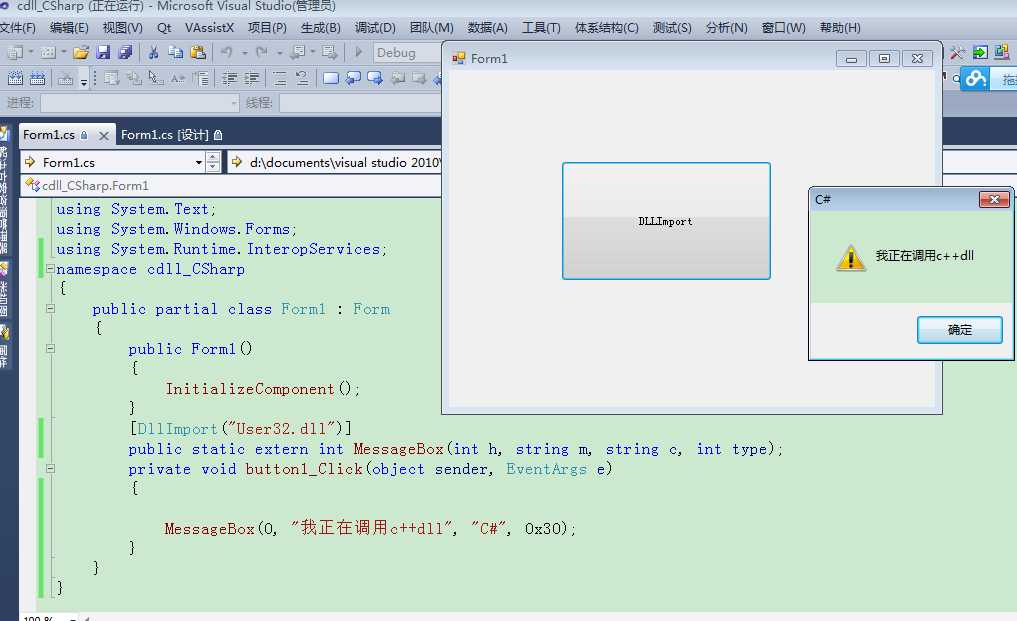Open the 线程 thread combo box
The image size is (1017, 621).
click(361, 103)
